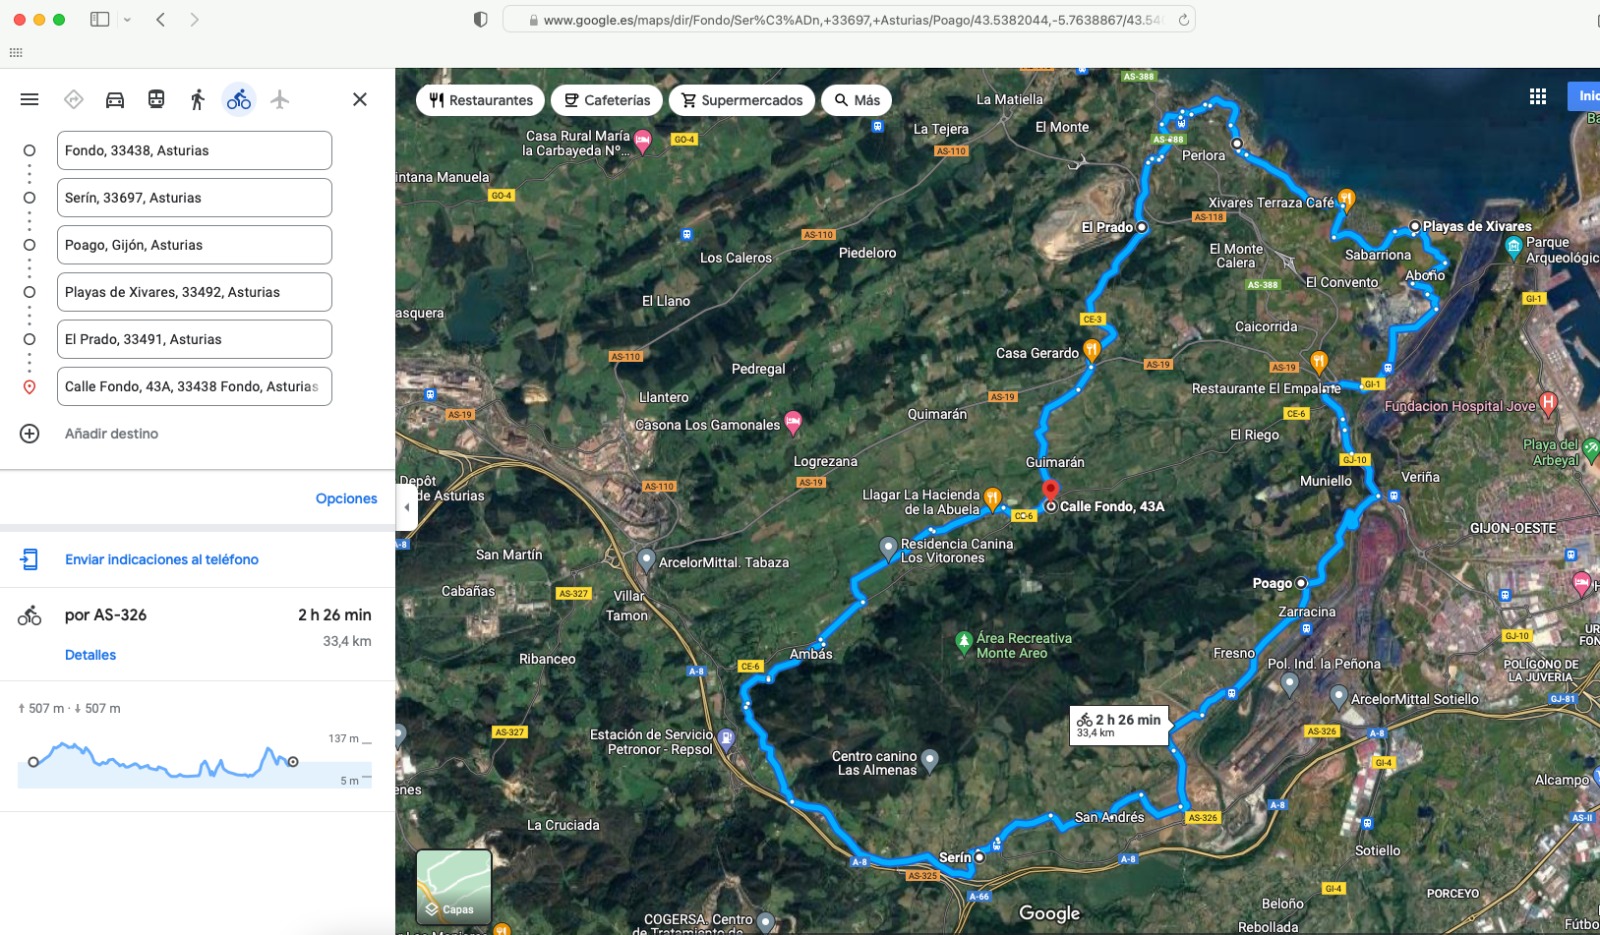
Task: Open the Safari sidebar dropdown chevron
Action: 127,20
